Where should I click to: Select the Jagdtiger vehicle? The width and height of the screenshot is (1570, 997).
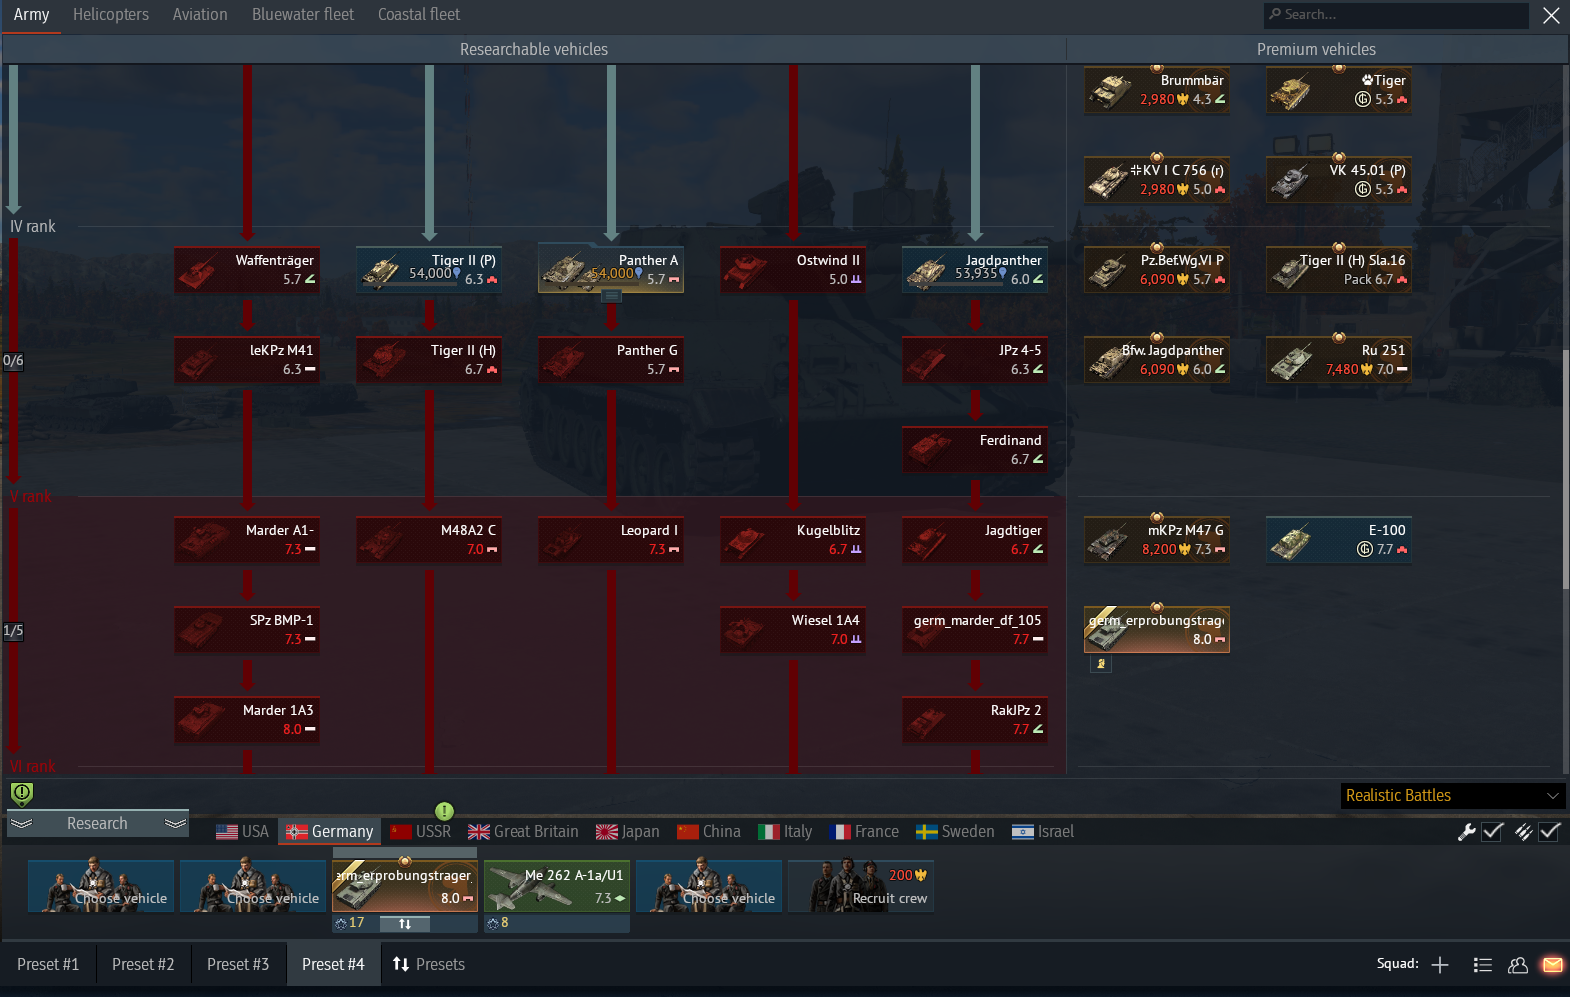[975, 540]
